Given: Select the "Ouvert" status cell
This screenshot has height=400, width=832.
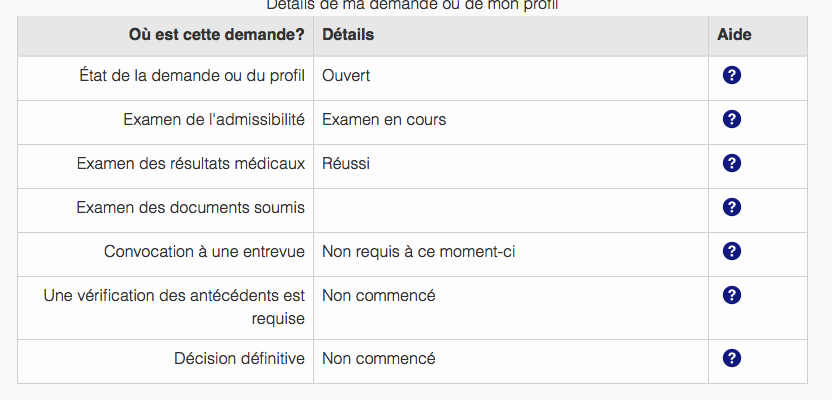Looking at the screenshot, I should coord(346,75).
